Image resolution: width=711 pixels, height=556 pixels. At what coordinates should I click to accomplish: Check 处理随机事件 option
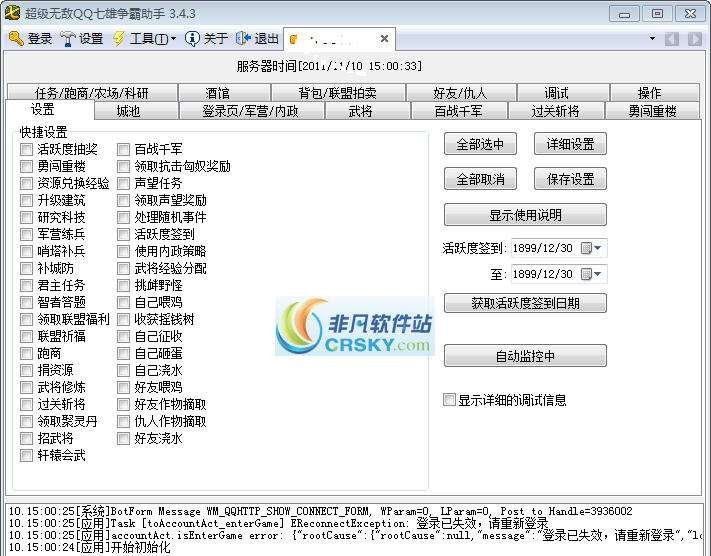[123, 217]
